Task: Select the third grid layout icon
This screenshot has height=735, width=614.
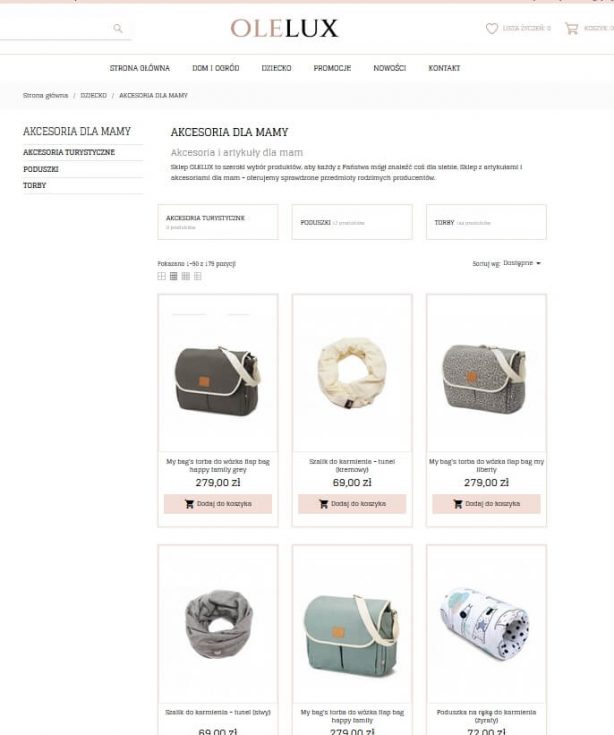Action: pyautogui.click(x=186, y=276)
